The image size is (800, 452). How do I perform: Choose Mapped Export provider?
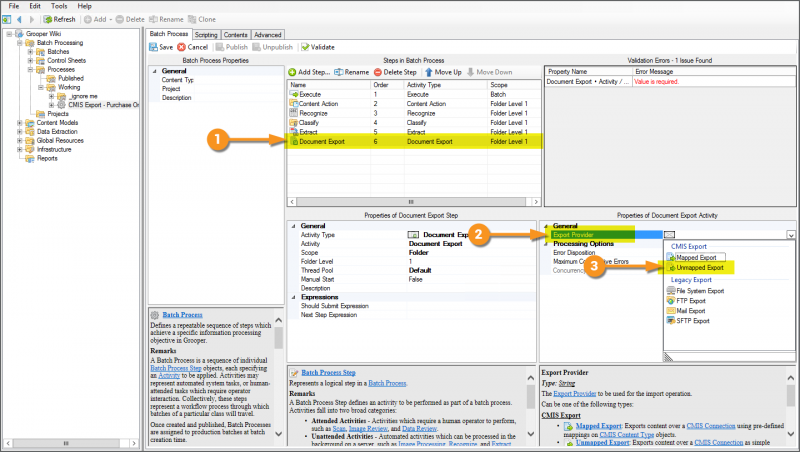click(x=696, y=258)
